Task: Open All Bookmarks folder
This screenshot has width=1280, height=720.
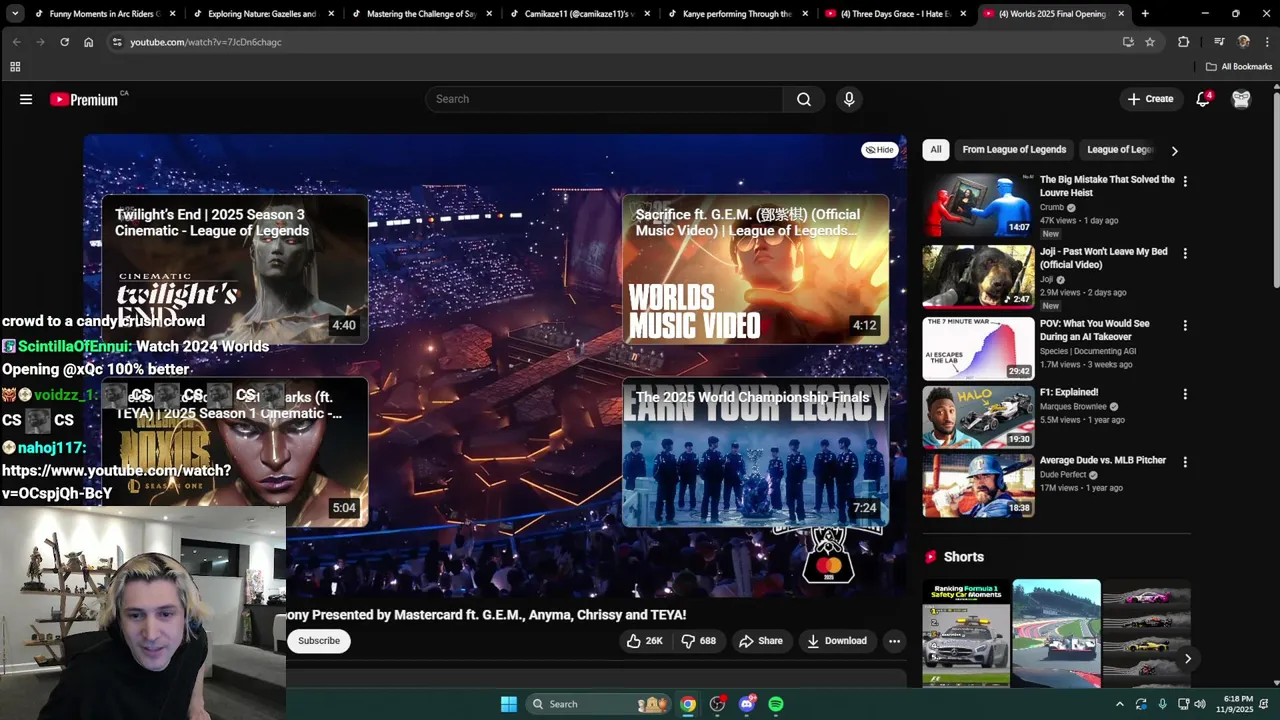Action: coord(1239,67)
